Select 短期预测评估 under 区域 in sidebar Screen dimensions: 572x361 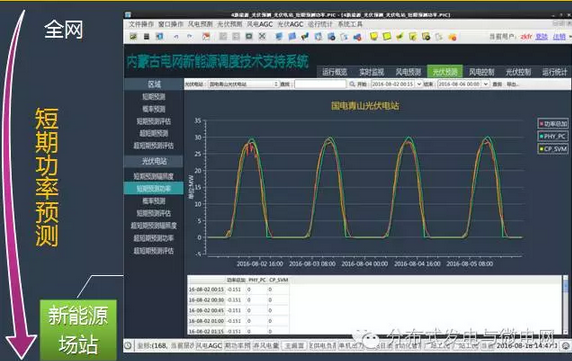pos(154,121)
